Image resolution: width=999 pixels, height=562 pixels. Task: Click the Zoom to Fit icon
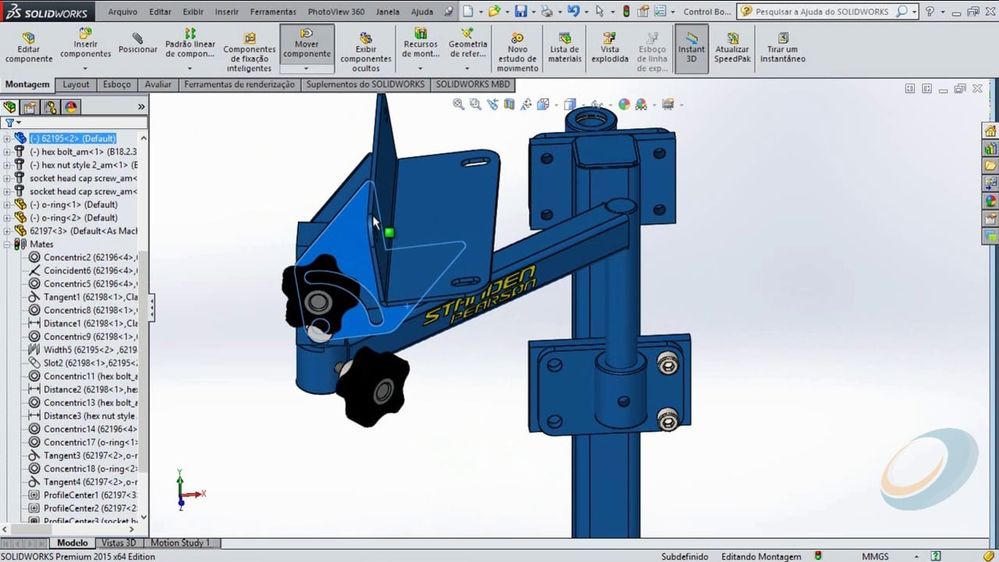(x=458, y=104)
